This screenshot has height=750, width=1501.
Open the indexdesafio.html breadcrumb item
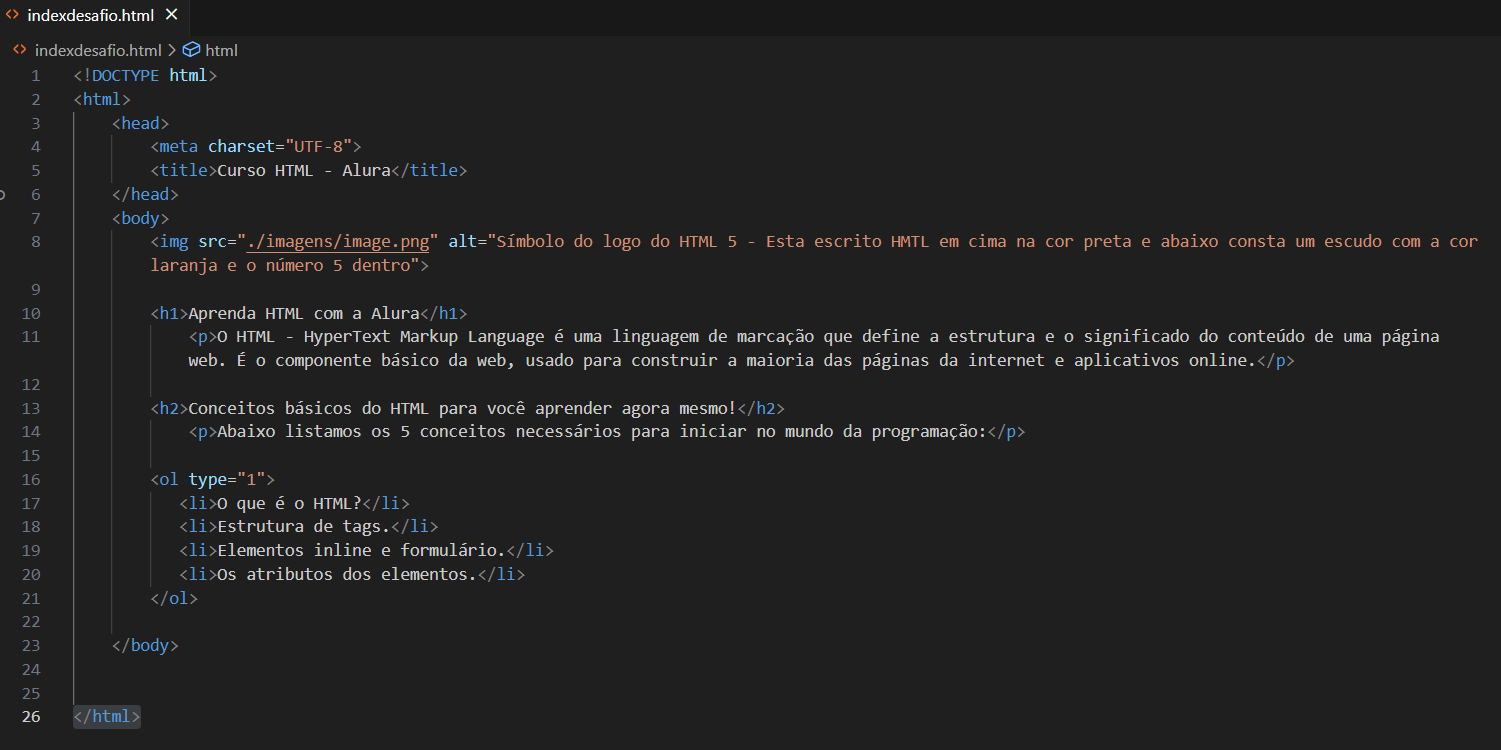[98, 50]
